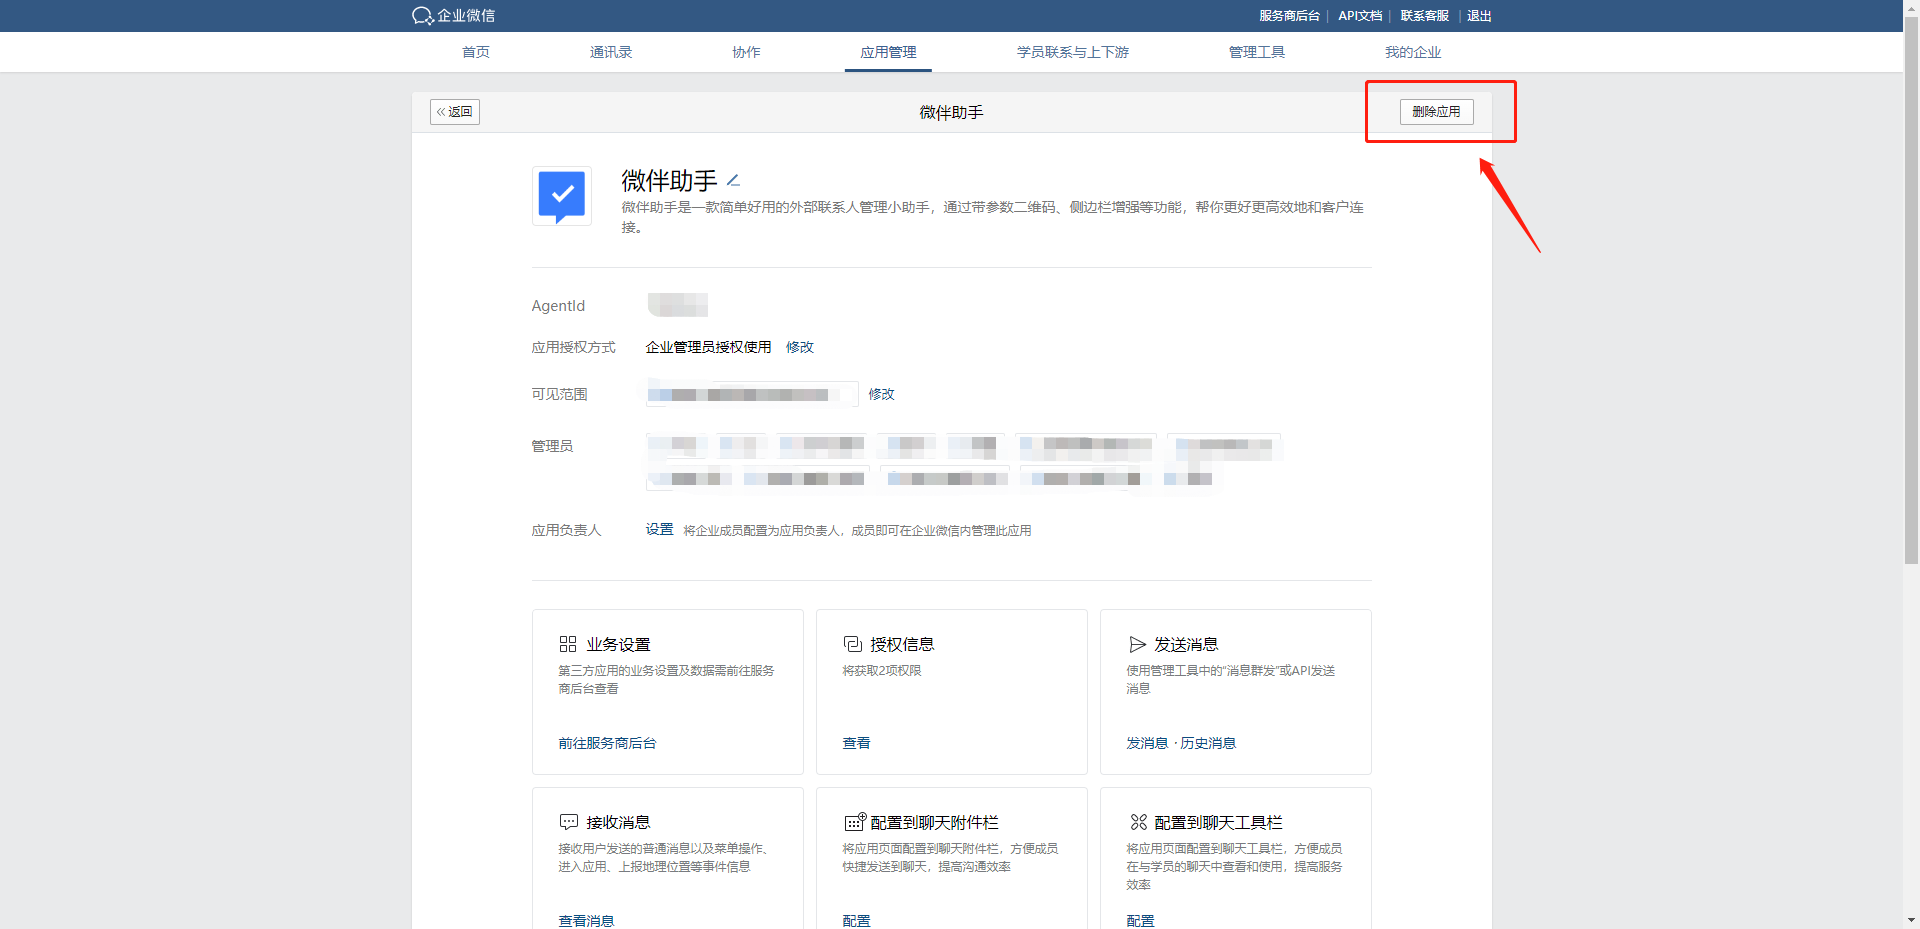This screenshot has height=929, width=1920.
Task: Click the 前往服务商后台 link
Action: click(x=607, y=743)
